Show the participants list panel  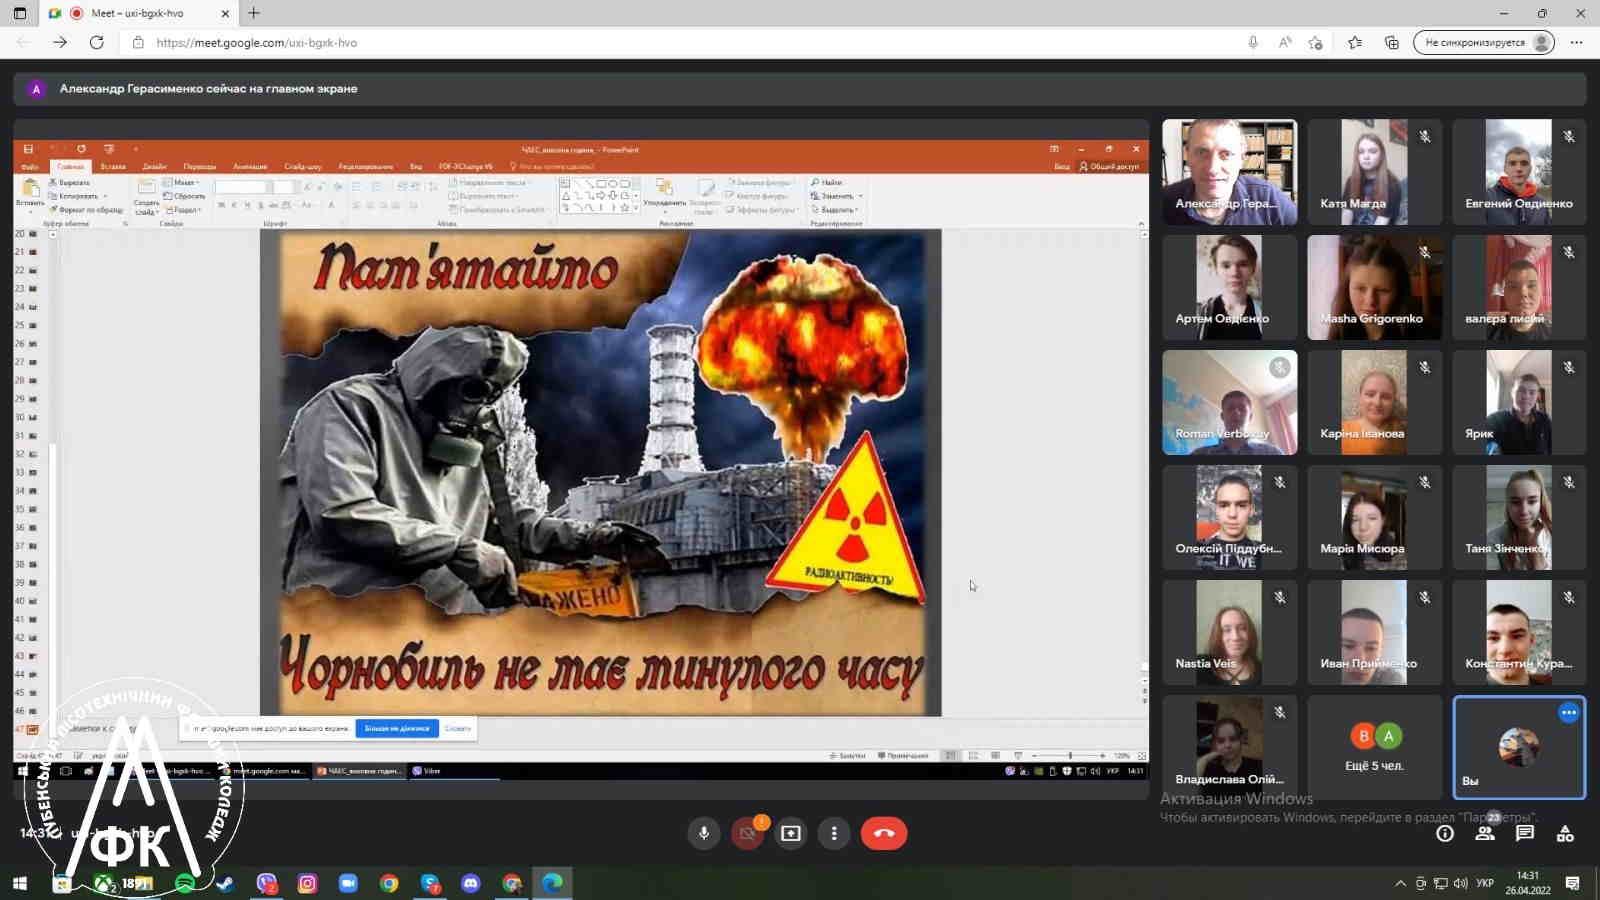(1485, 833)
